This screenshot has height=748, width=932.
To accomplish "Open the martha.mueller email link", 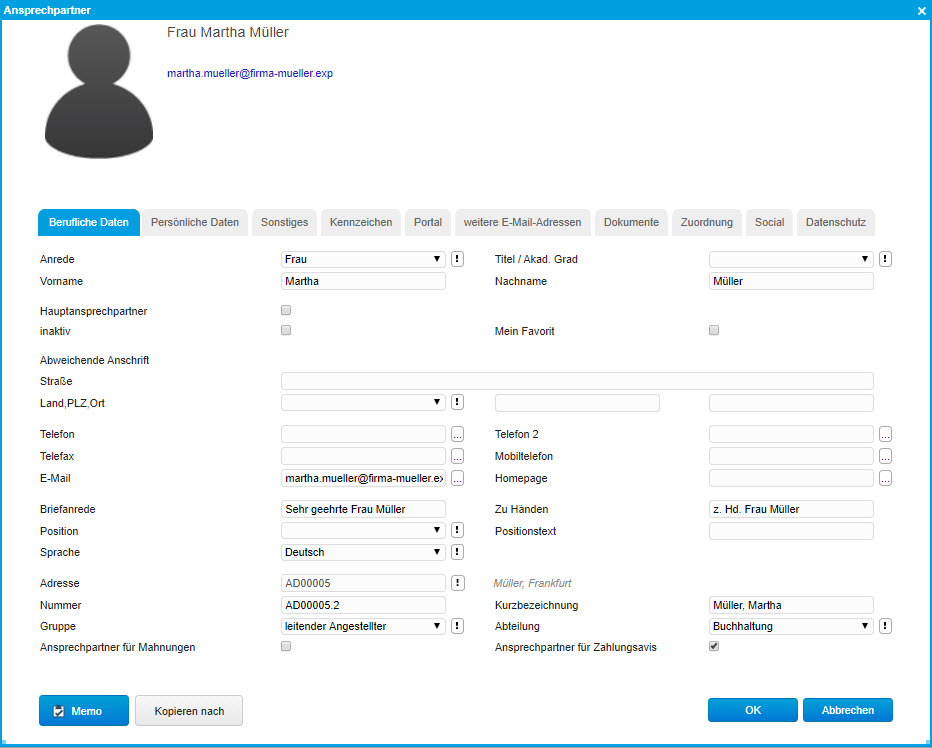I will (250, 73).
